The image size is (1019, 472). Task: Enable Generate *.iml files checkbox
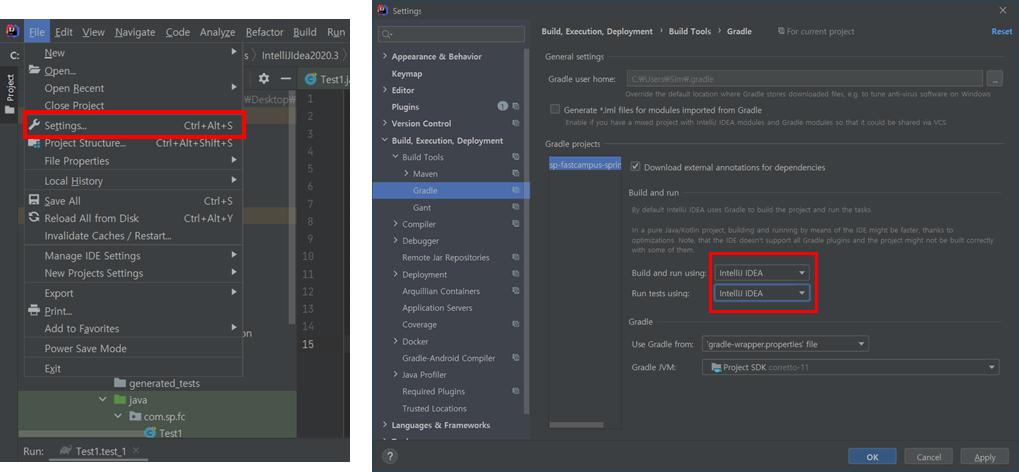[555, 110]
